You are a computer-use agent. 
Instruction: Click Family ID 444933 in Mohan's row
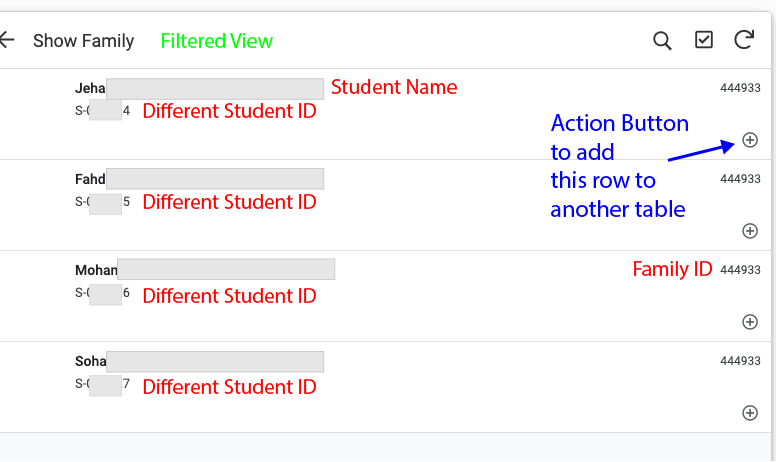[x=740, y=270]
